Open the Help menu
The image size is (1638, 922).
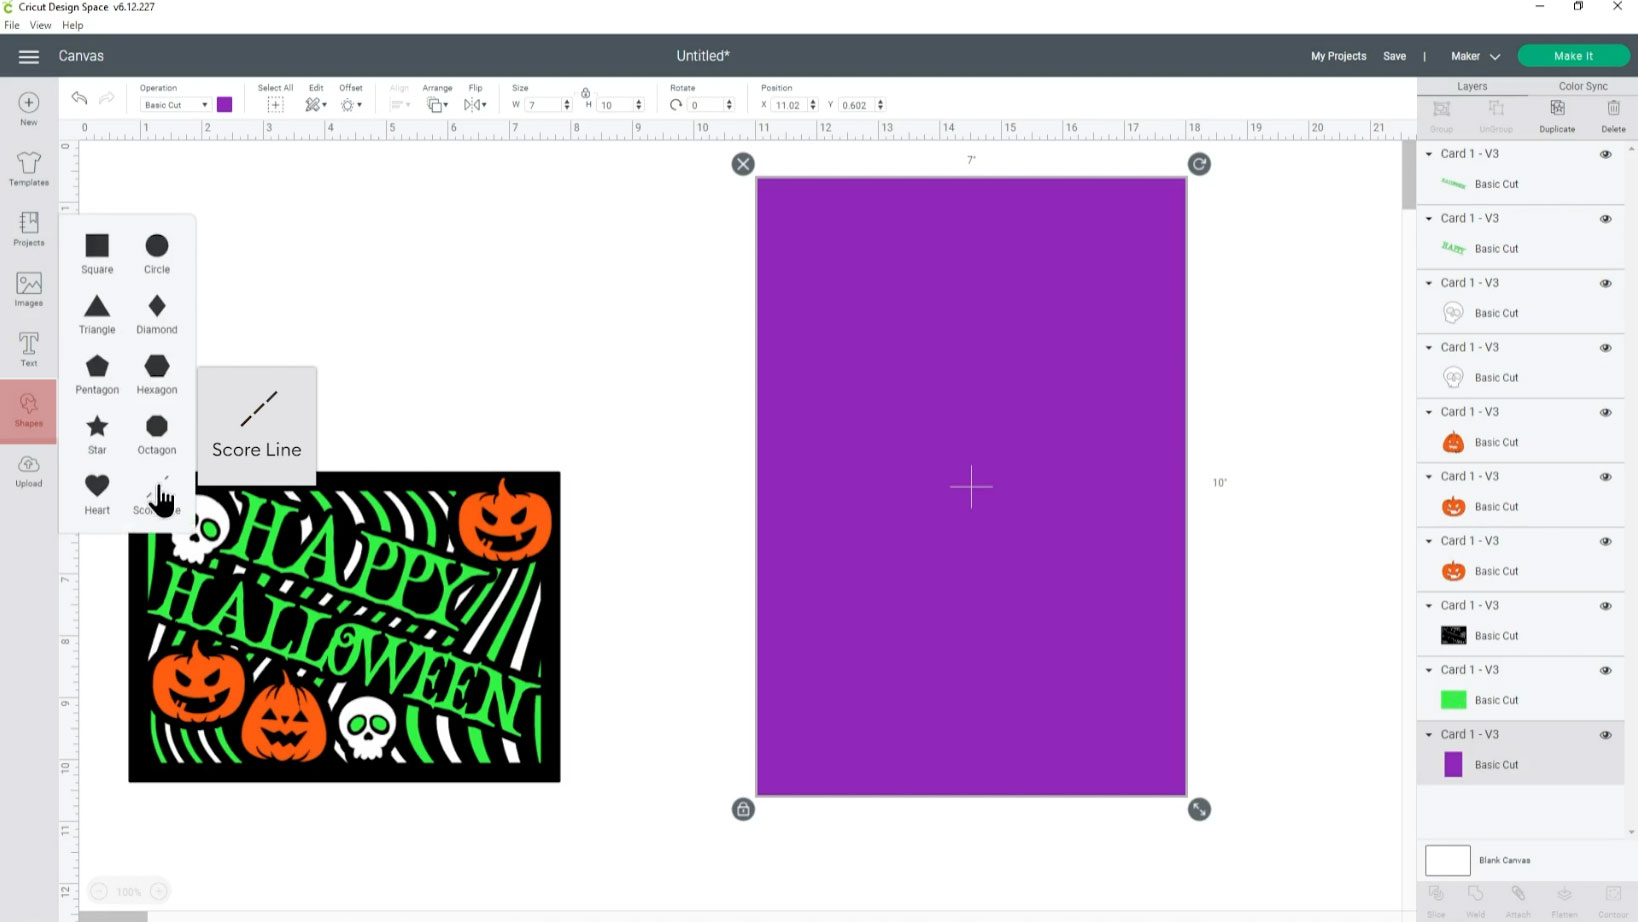[73, 25]
